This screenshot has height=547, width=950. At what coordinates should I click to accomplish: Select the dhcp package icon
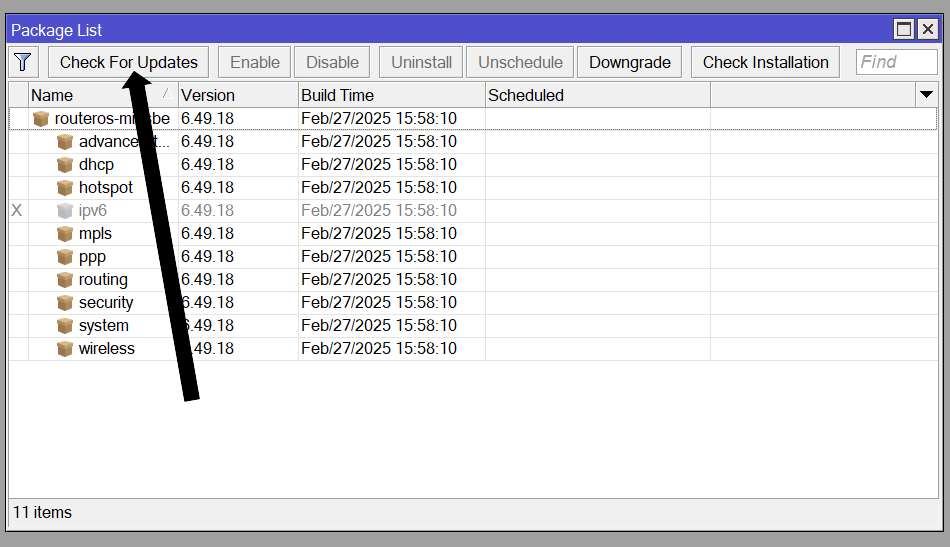coord(65,165)
